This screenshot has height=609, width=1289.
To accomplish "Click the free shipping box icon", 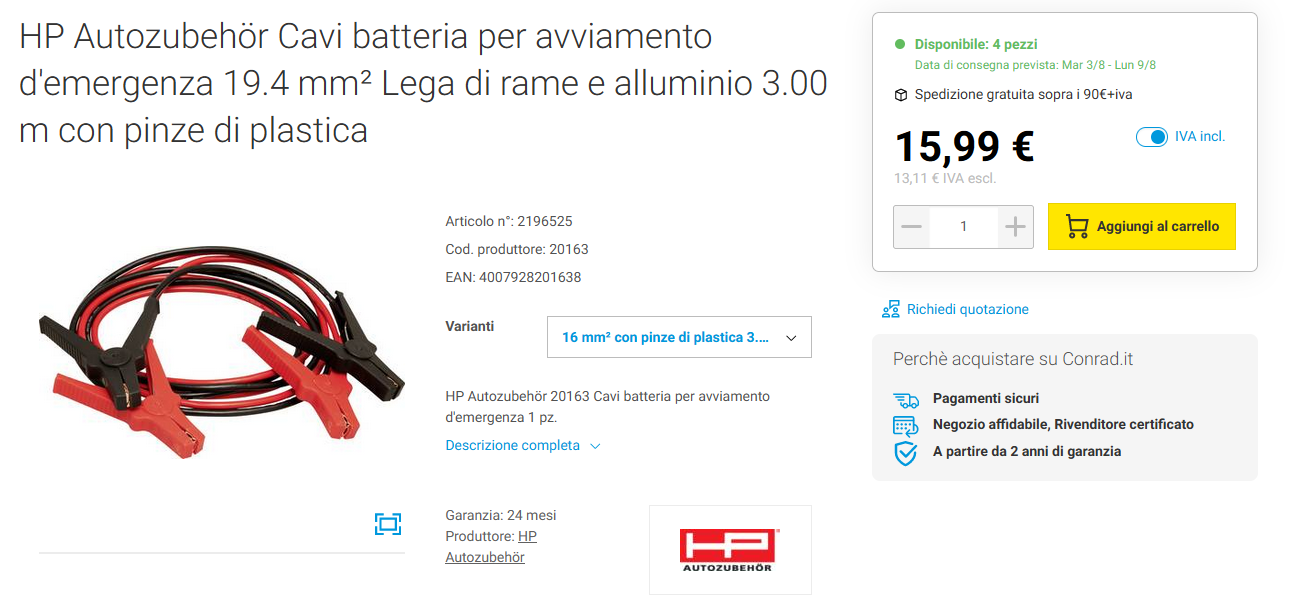I will click(x=901, y=95).
